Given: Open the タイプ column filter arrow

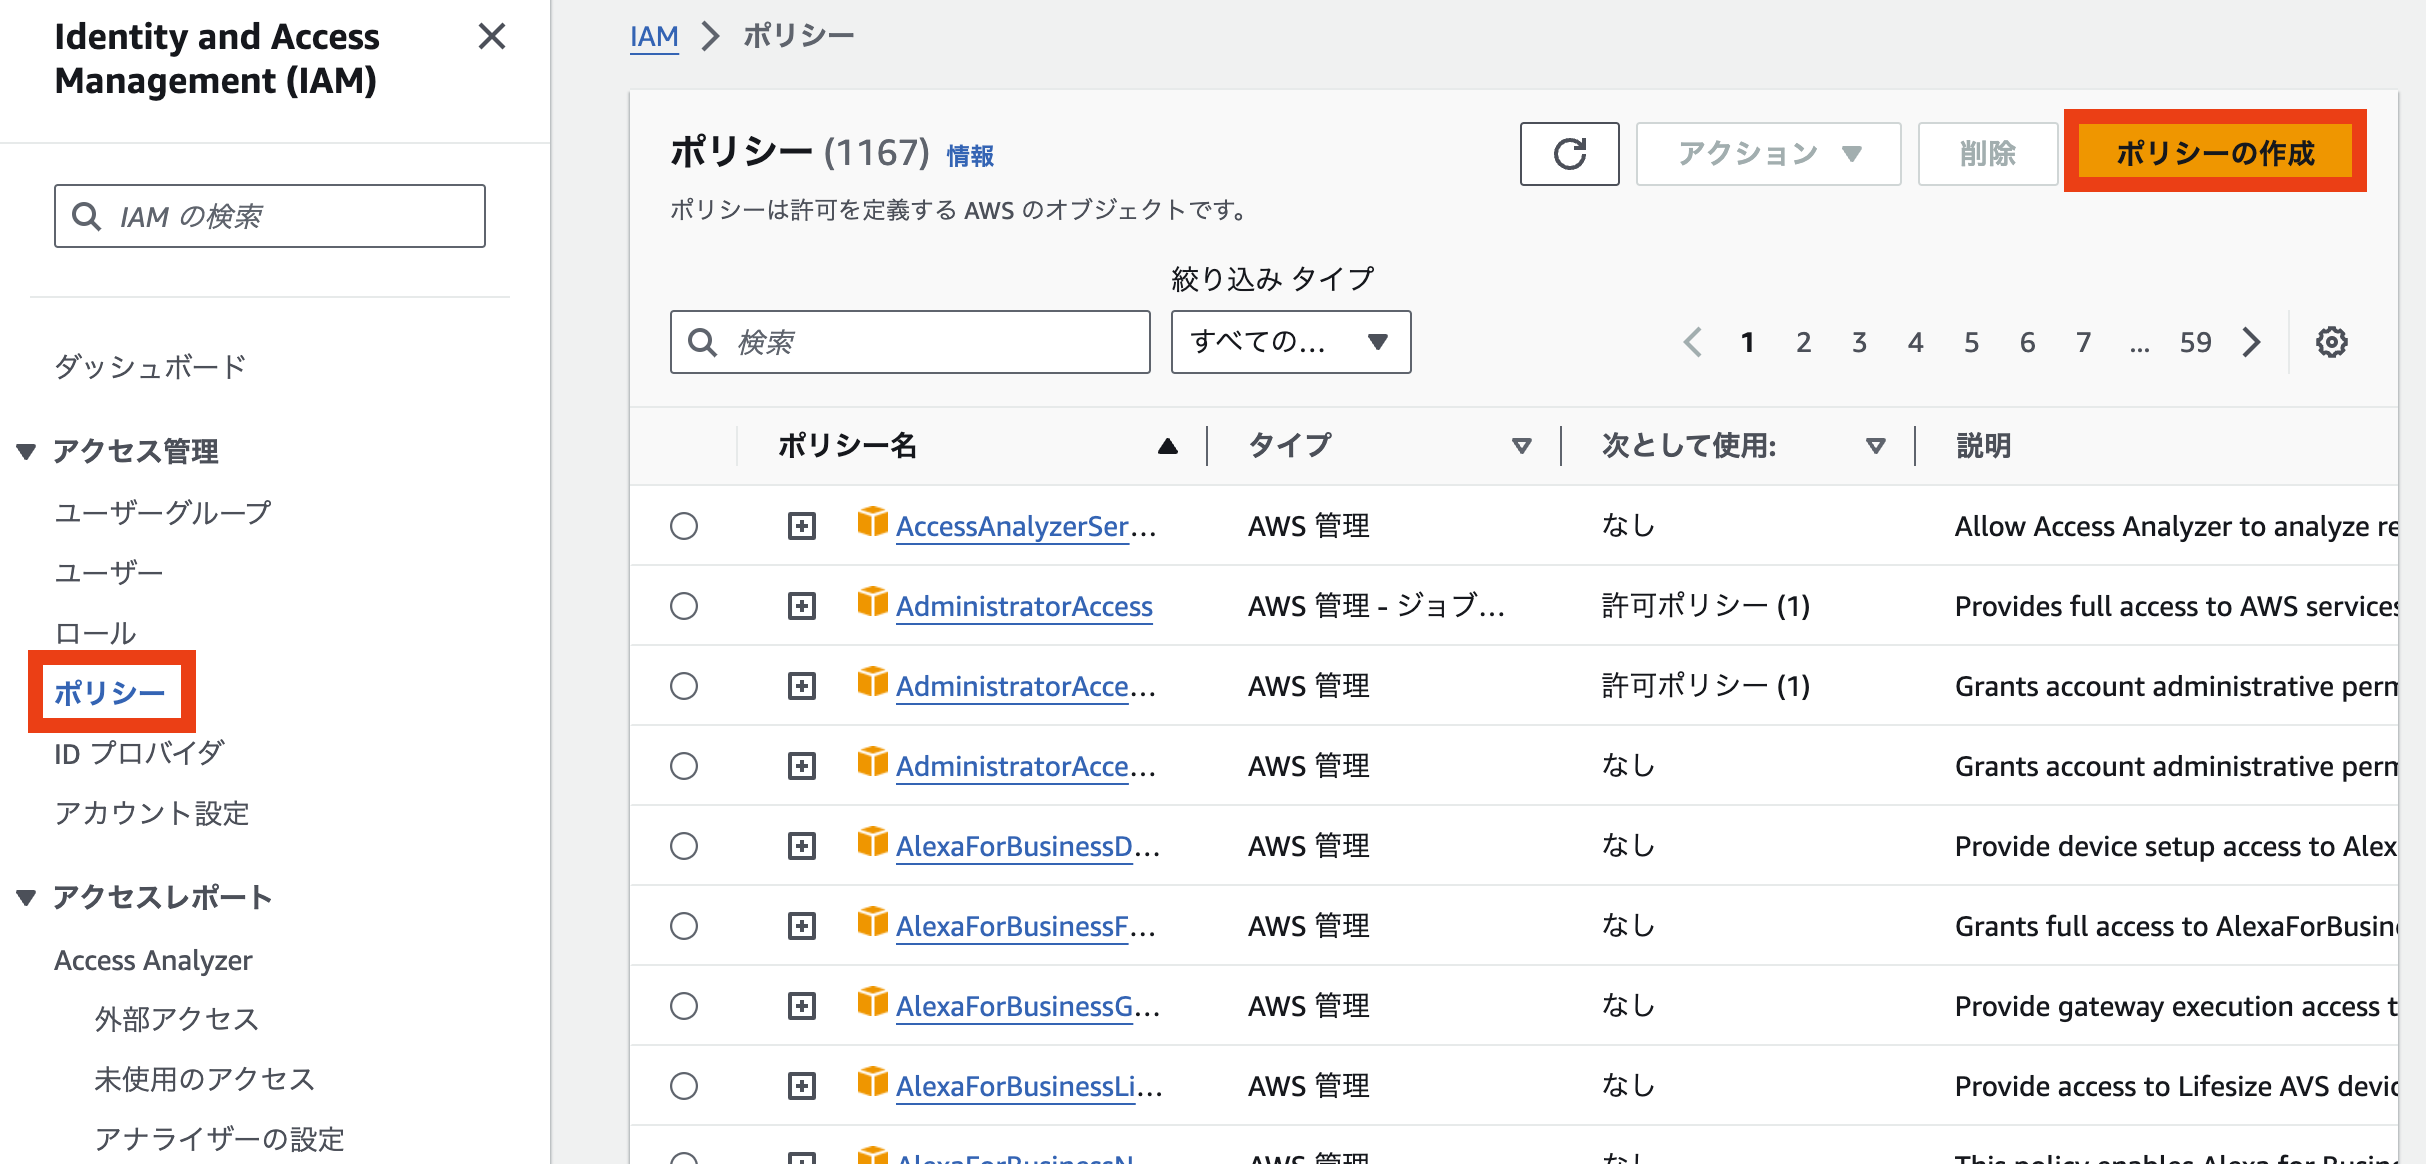Looking at the screenshot, I should point(1522,446).
